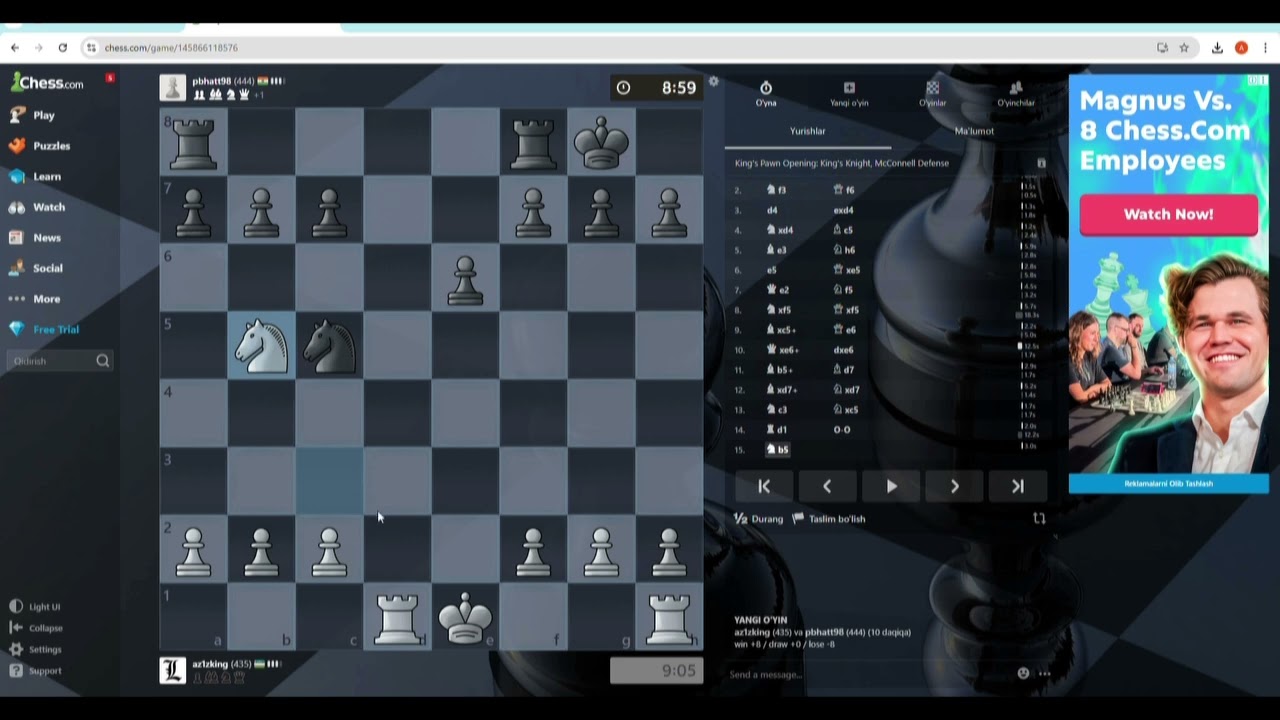Image resolution: width=1280 pixels, height=720 pixels.
Task: Open pbhatt98's player avatar
Action: click(x=172, y=88)
